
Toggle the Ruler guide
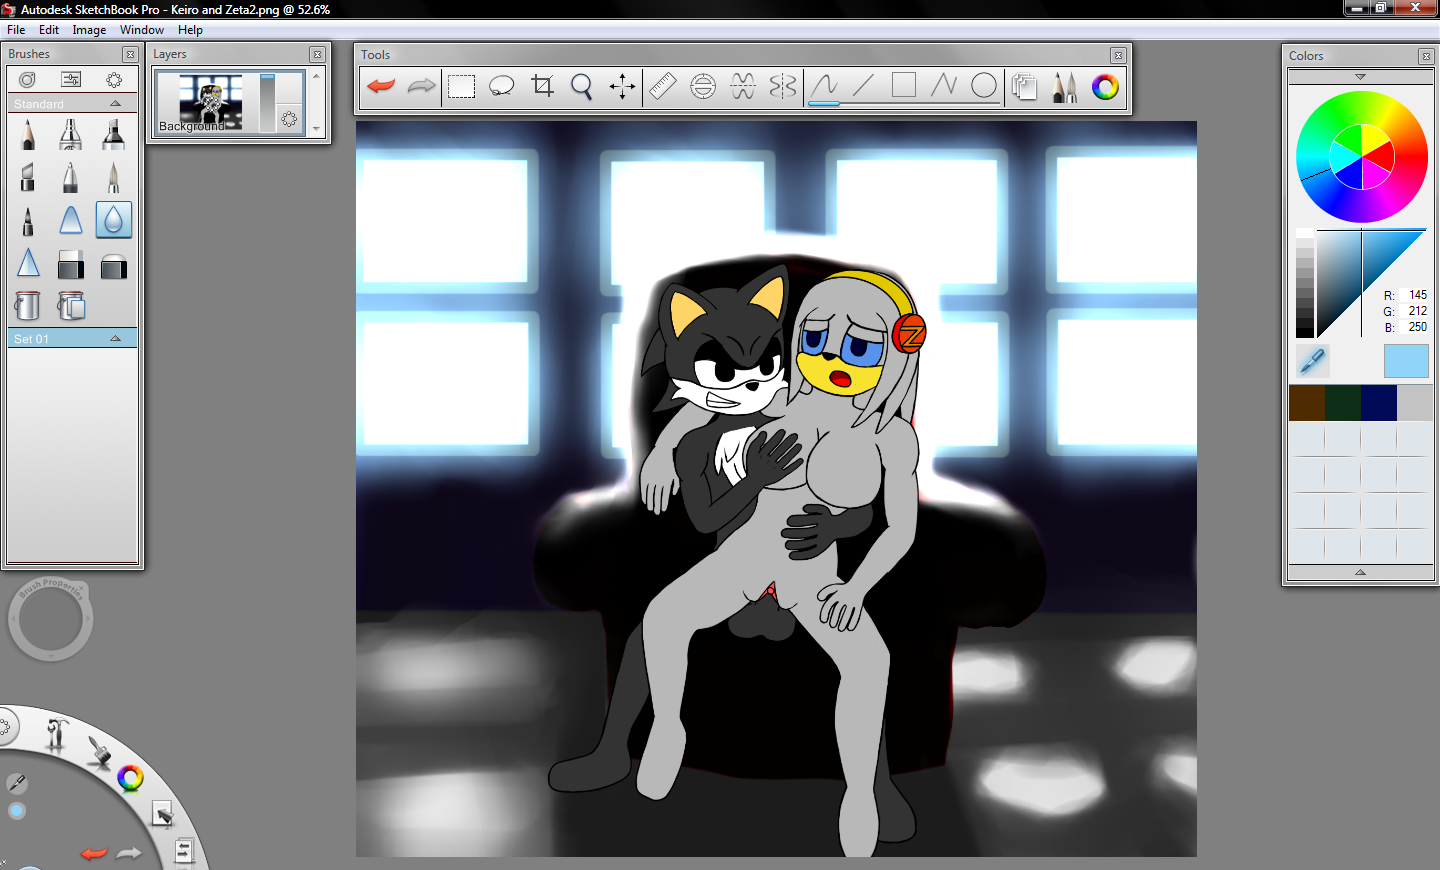click(663, 86)
